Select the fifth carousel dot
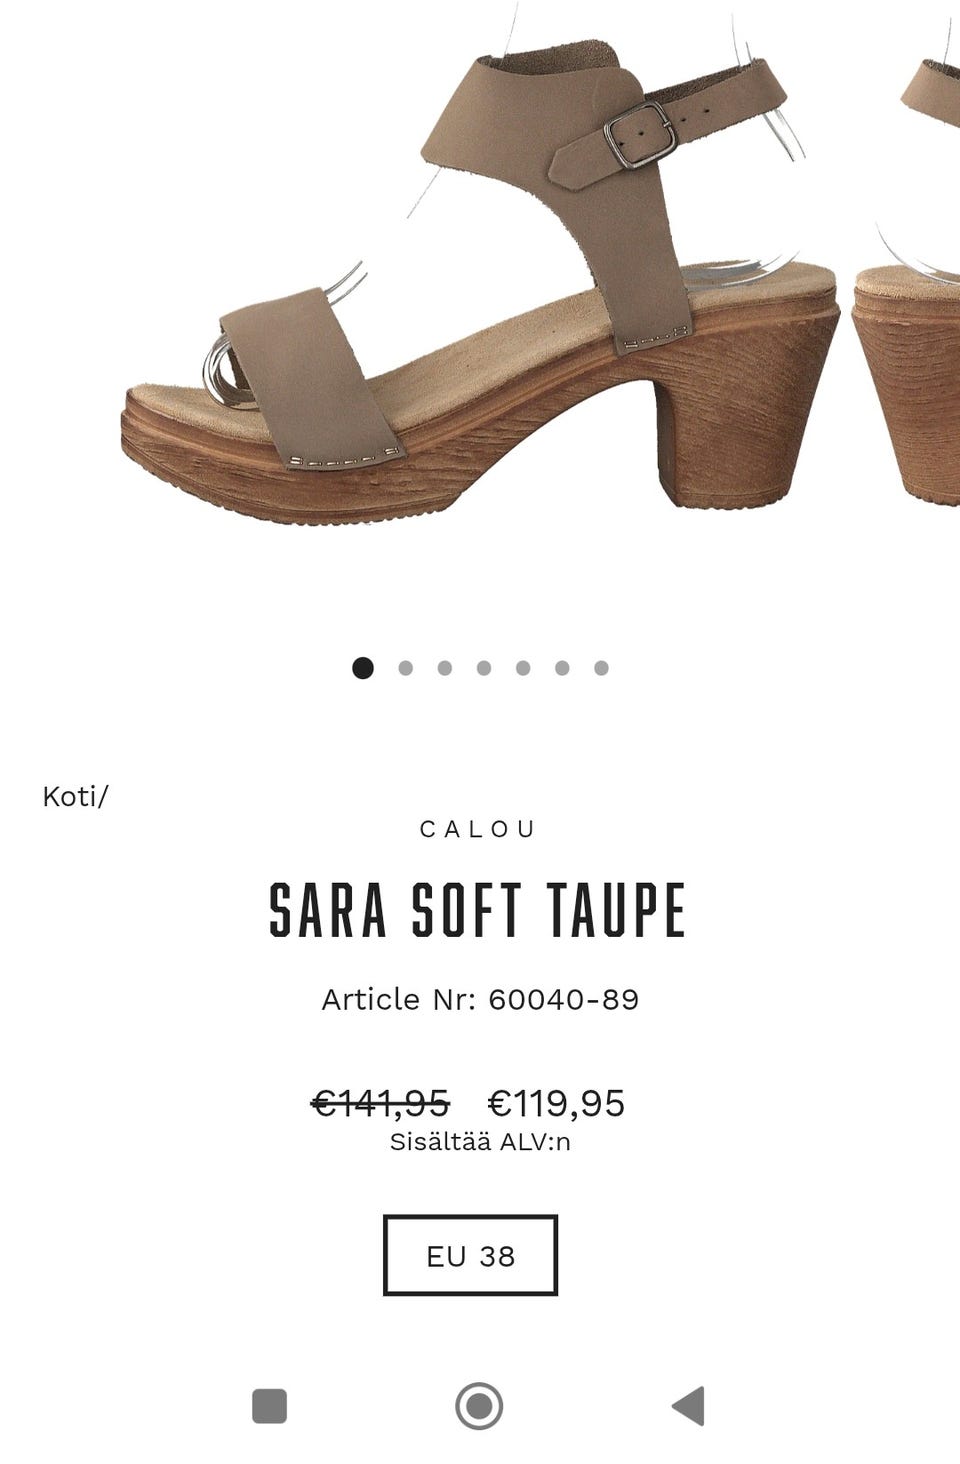Screen dimensions: 960x1464 click(523, 668)
